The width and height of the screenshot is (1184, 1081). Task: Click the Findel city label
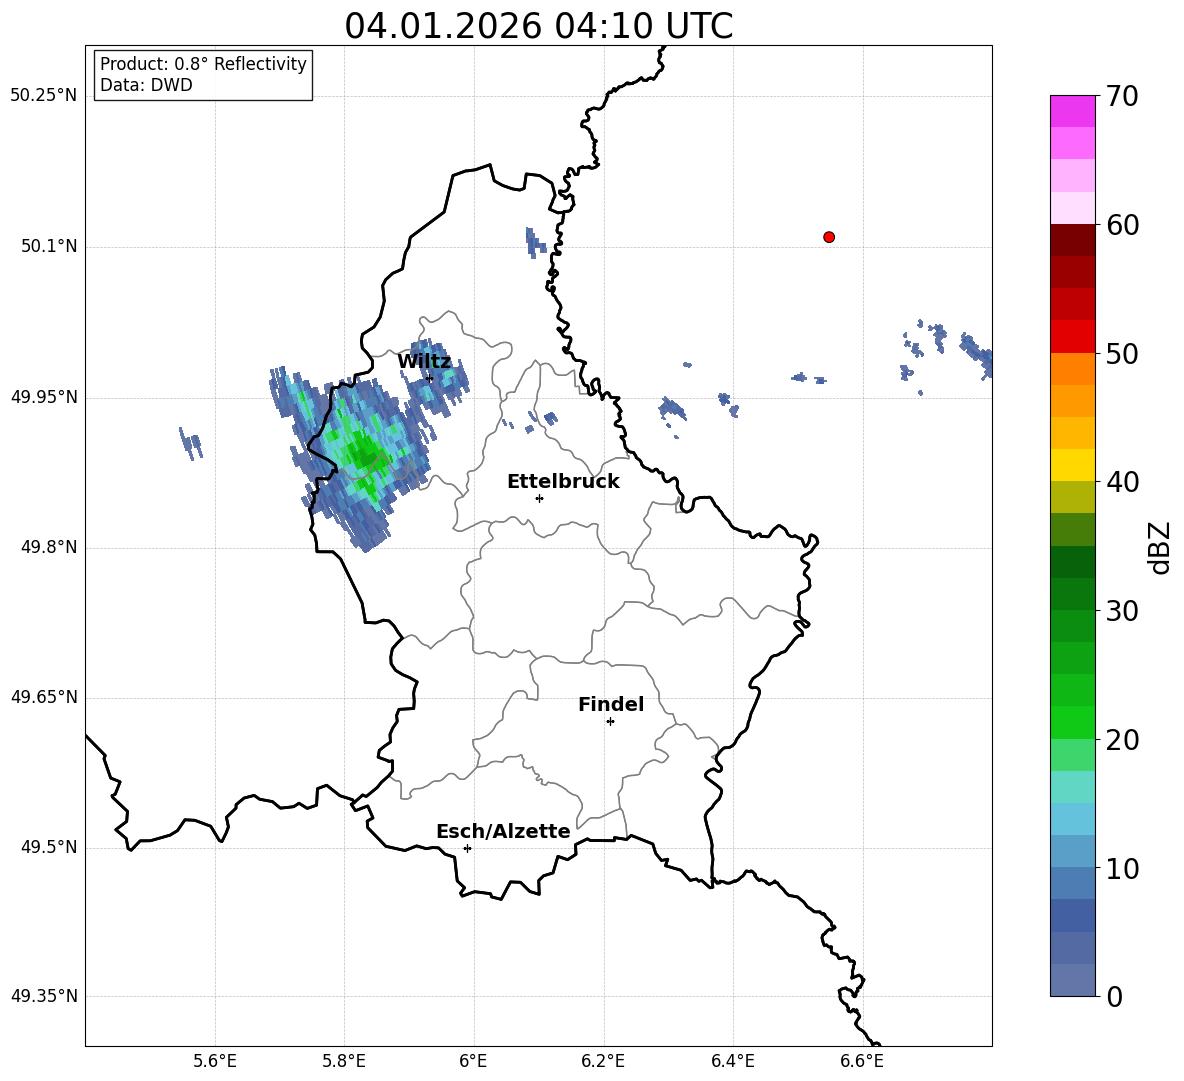coord(611,704)
